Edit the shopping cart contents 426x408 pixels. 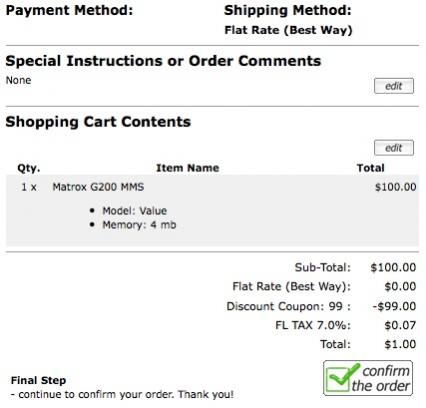coord(394,148)
